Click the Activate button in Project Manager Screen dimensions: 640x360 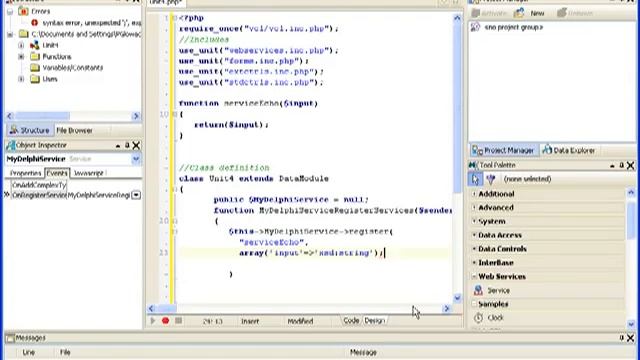(489, 13)
